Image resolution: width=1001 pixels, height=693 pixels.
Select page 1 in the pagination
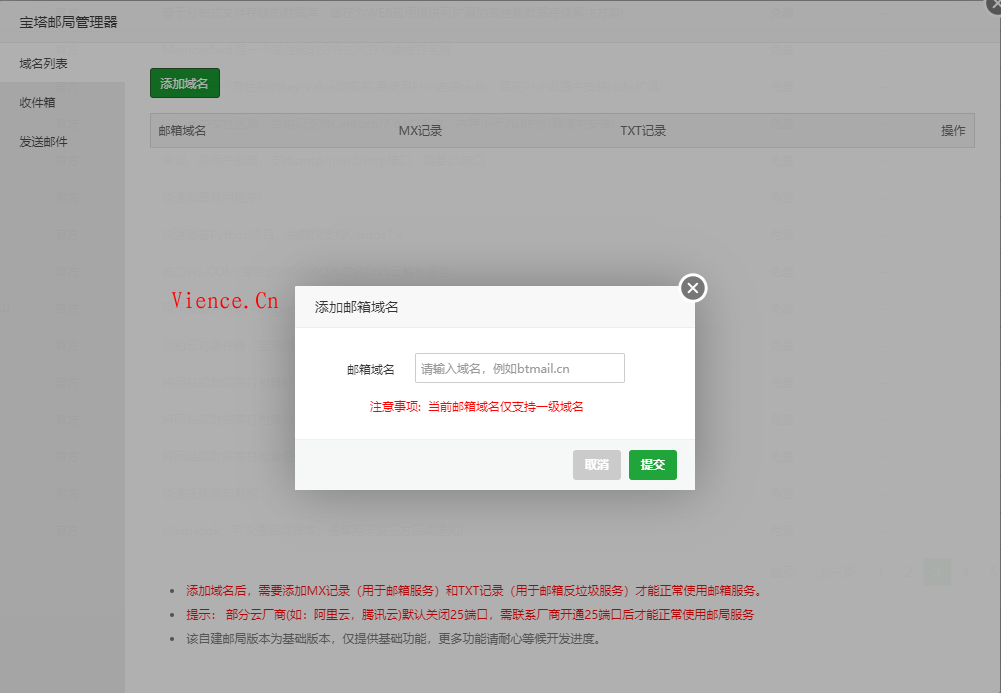(x=881, y=572)
